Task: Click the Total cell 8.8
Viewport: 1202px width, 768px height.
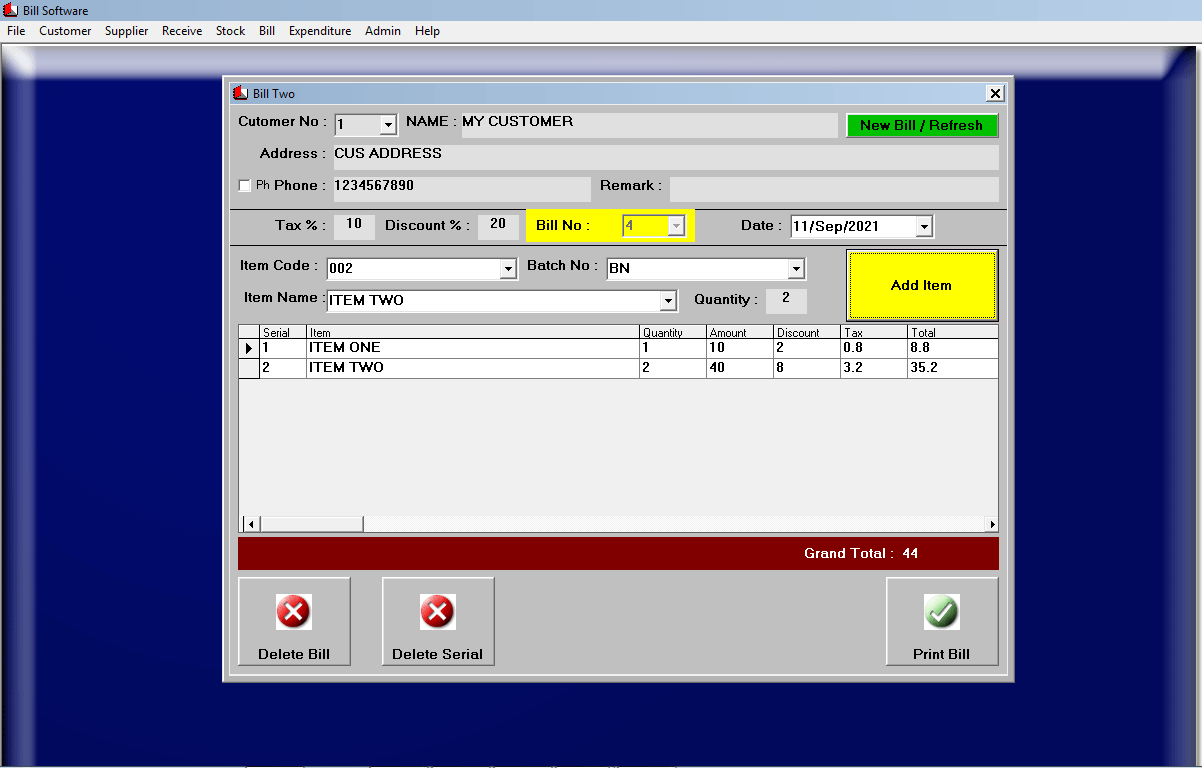Action: [953, 348]
